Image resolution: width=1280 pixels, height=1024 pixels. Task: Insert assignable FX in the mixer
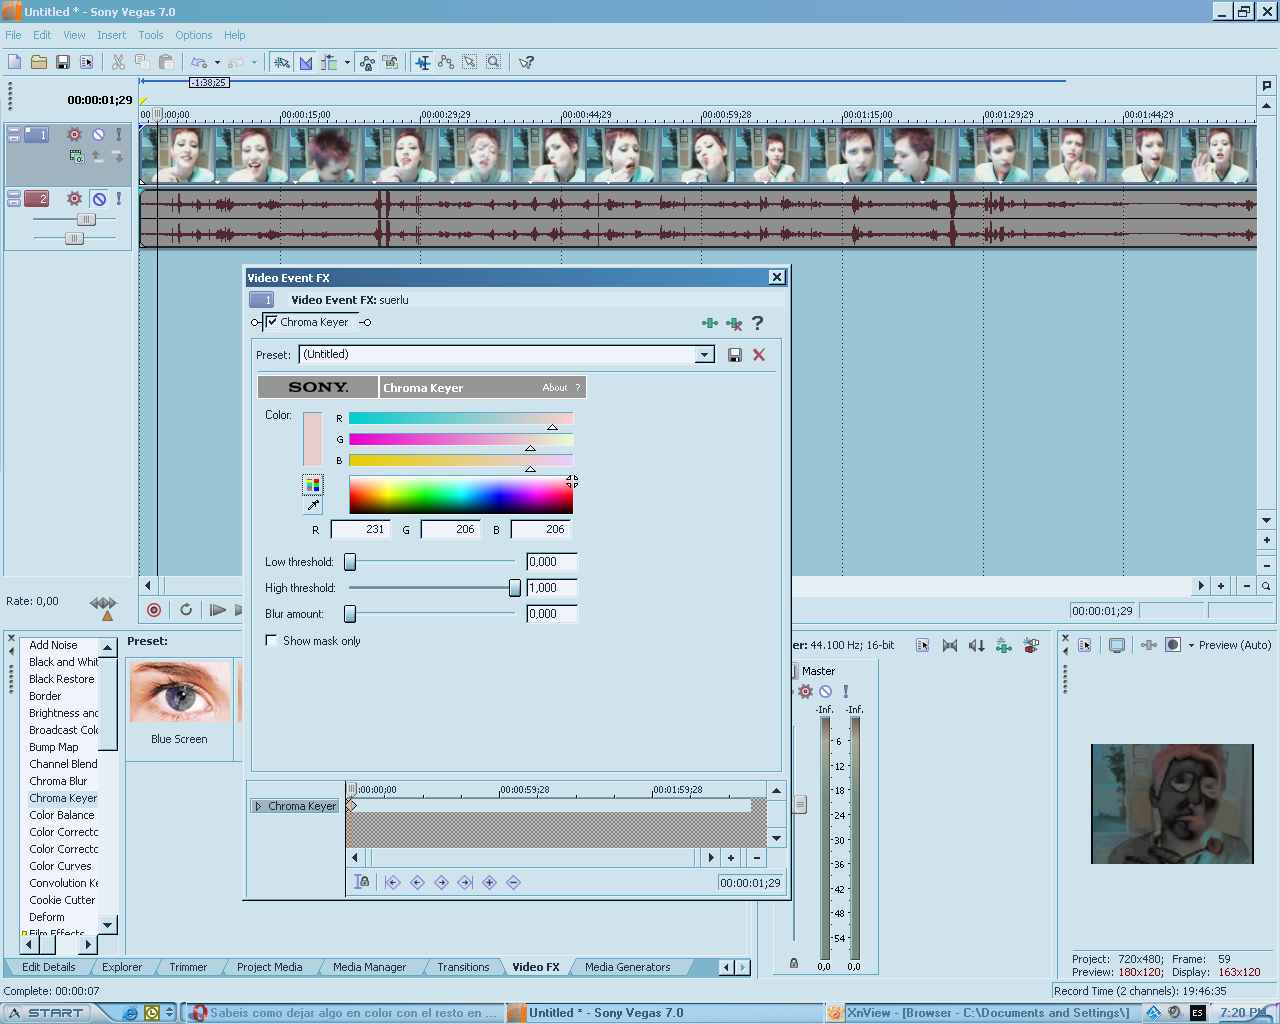[x=1004, y=645]
